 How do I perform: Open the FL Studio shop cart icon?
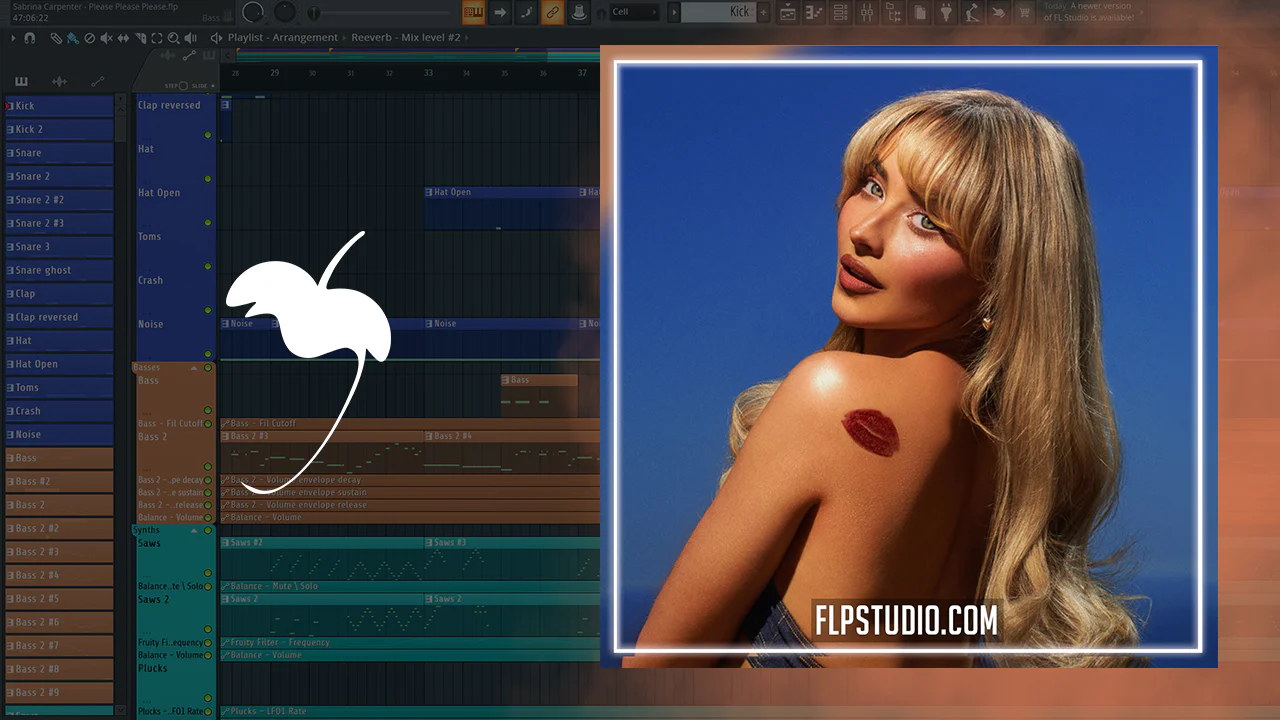pos(1024,12)
